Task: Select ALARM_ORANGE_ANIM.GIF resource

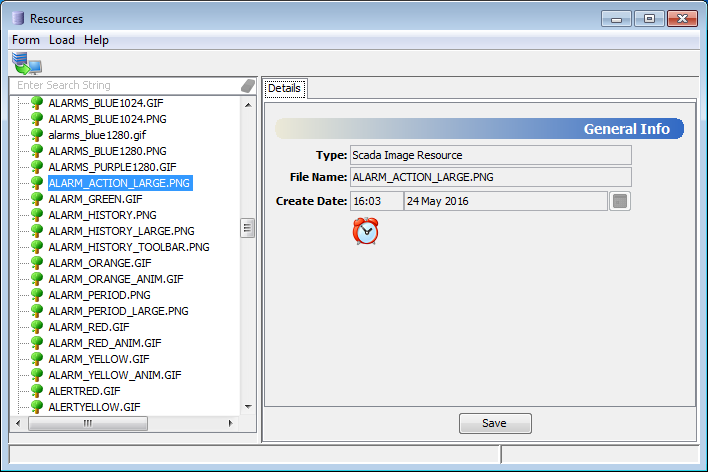Action: (116, 279)
